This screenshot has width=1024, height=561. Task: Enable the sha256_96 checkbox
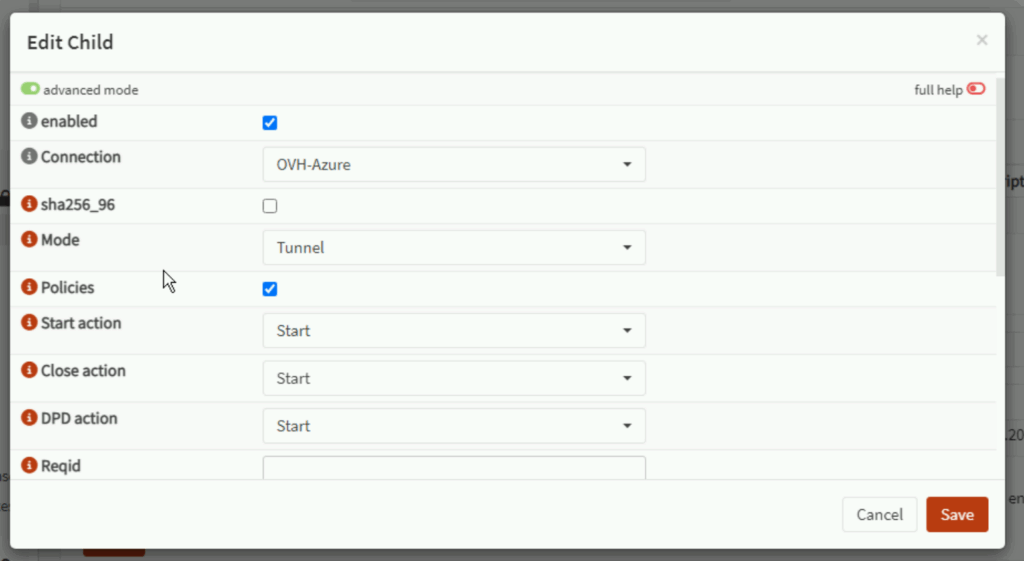click(269, 206)
